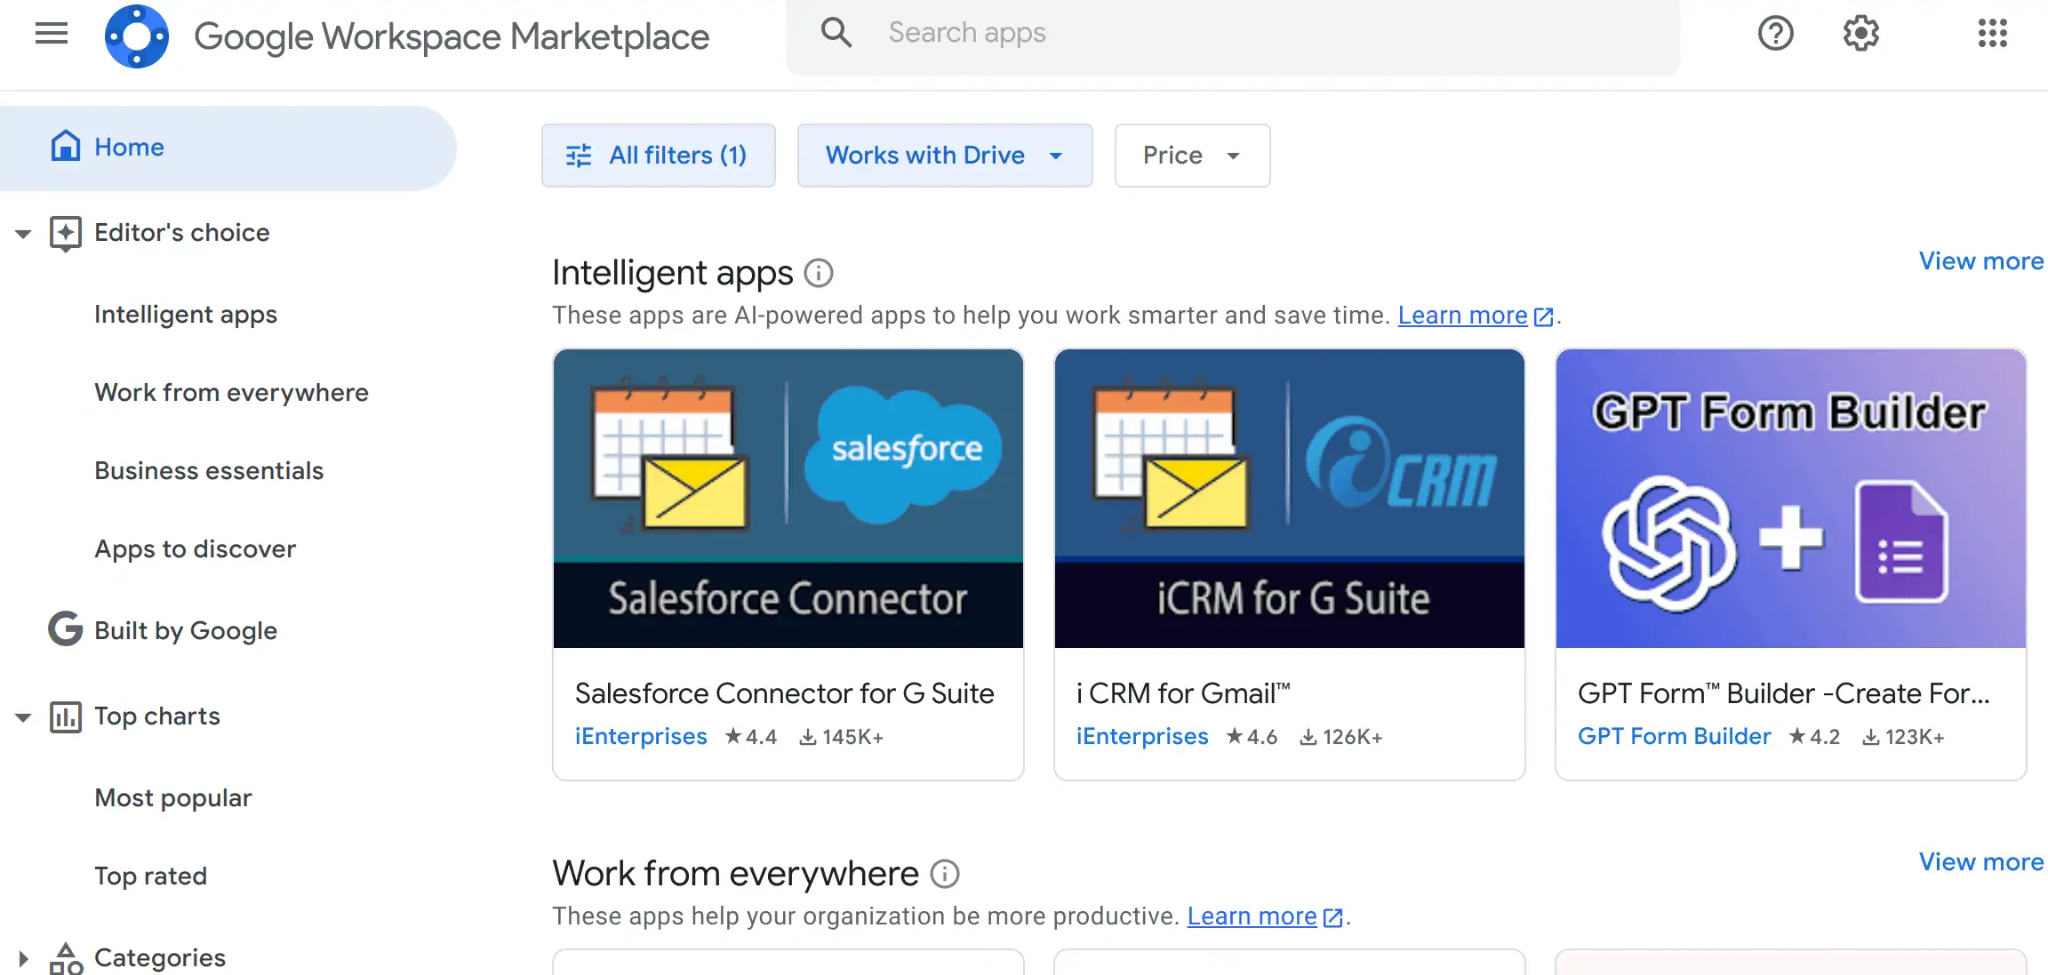Click the search magnifier icon
Viewport: 2048px width, 975px height.
836,33
